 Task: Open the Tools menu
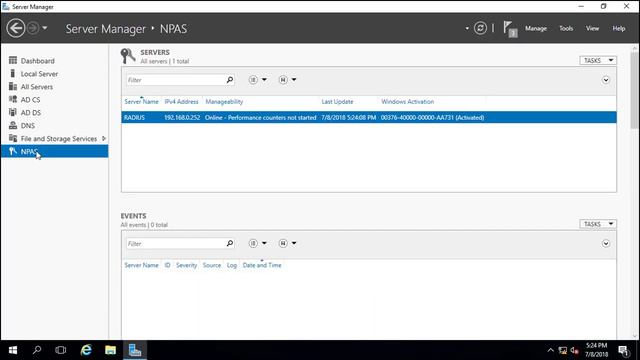566,28
